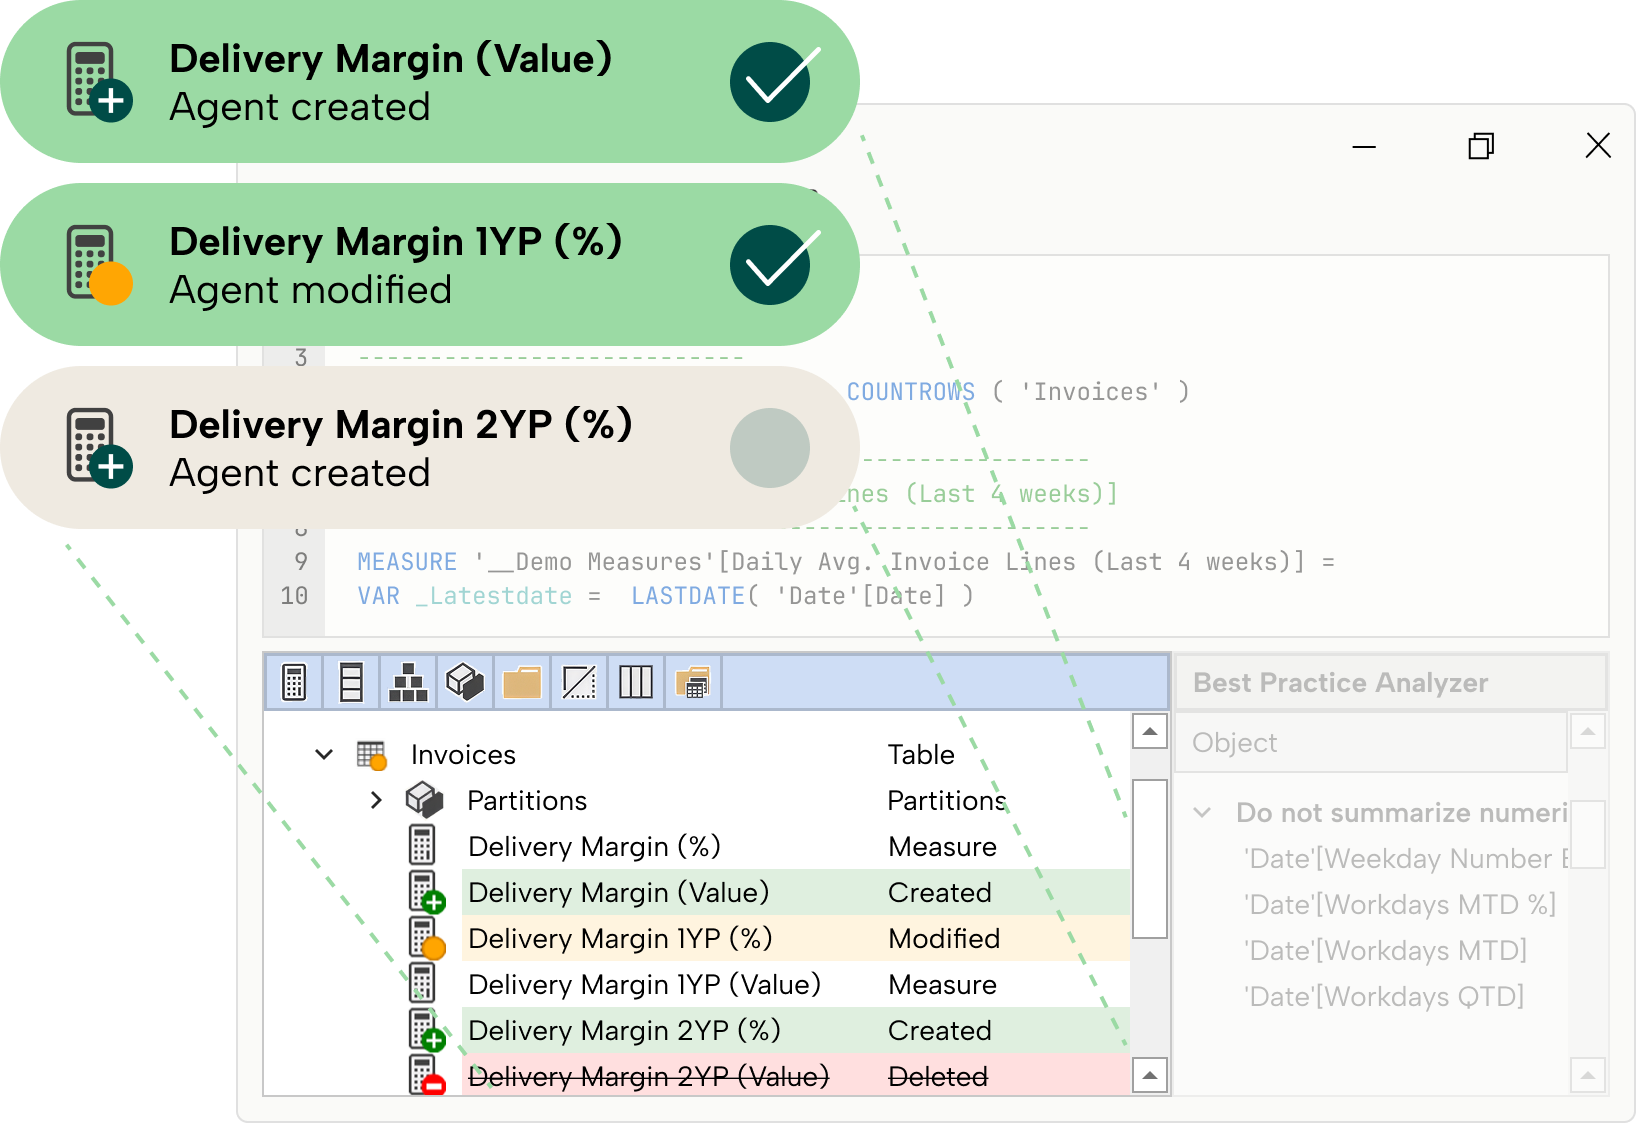Select the Delivery Margin 1YP (Value) measure
Image resolution: width=1636 pixels, height=1123 pixels.
tap(644, 985)
